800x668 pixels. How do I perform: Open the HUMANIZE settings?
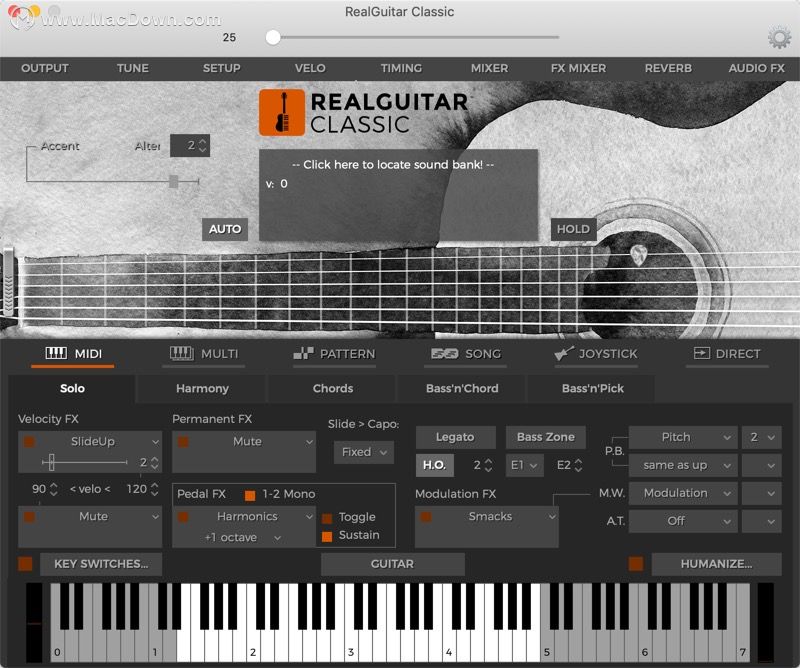click(x=716, y=564)
